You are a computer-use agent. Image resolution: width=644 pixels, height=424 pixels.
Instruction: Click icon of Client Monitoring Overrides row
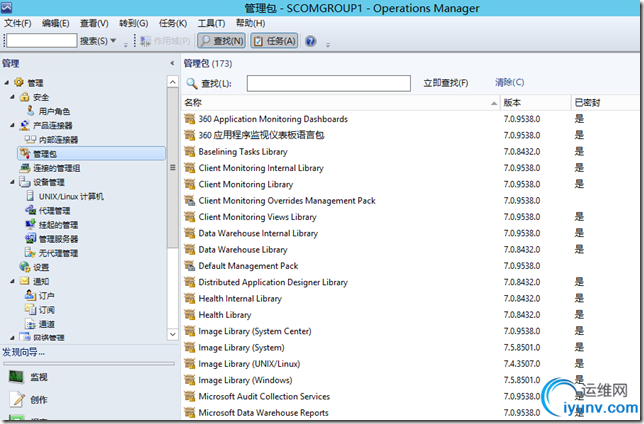coord(189,200)
